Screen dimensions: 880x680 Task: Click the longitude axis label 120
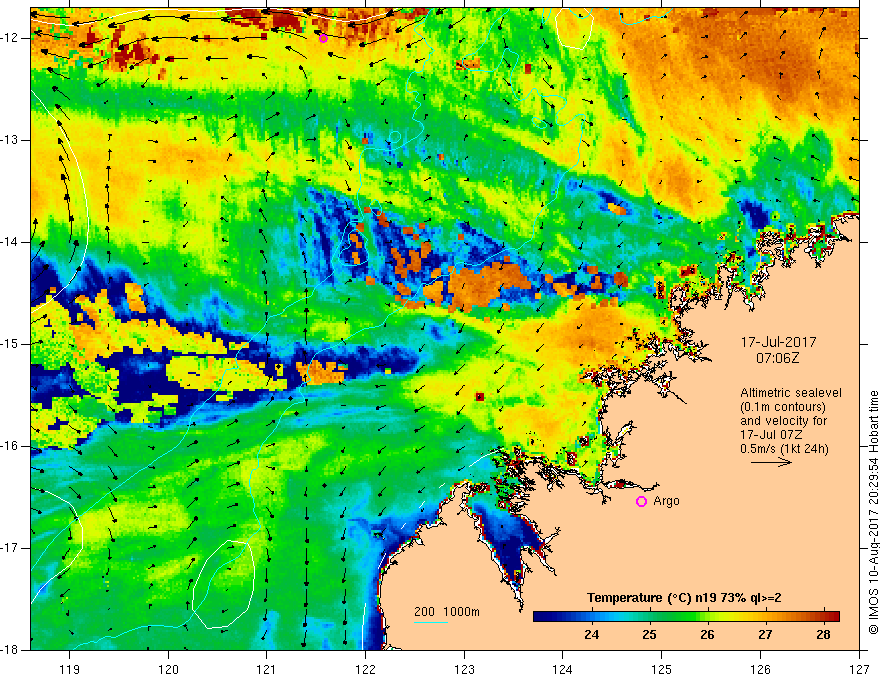168,669
